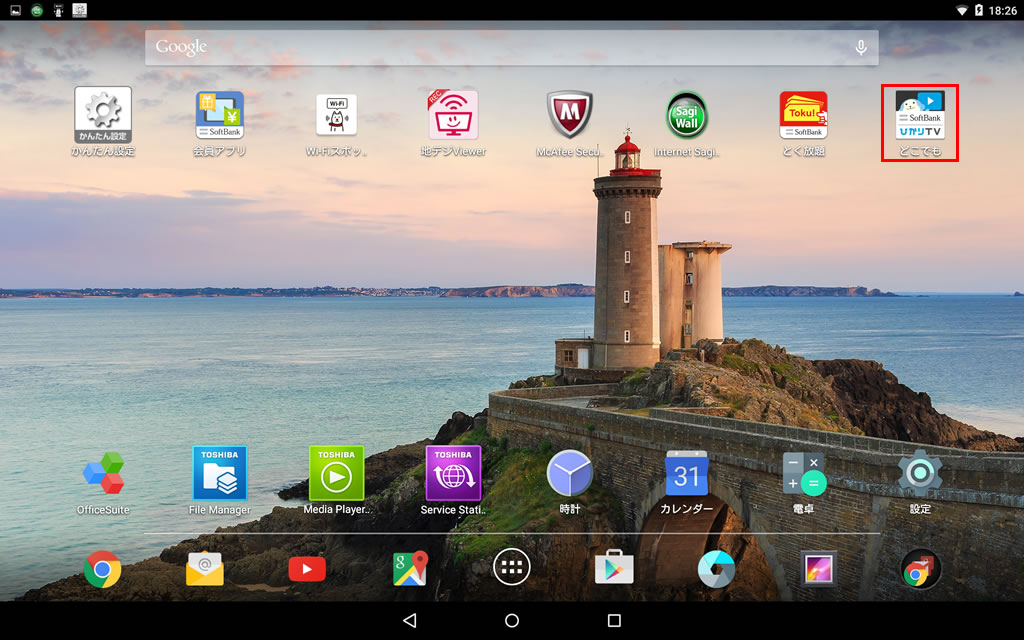
Task: Launch Toshiba Service Station
Action: (453, 474)
